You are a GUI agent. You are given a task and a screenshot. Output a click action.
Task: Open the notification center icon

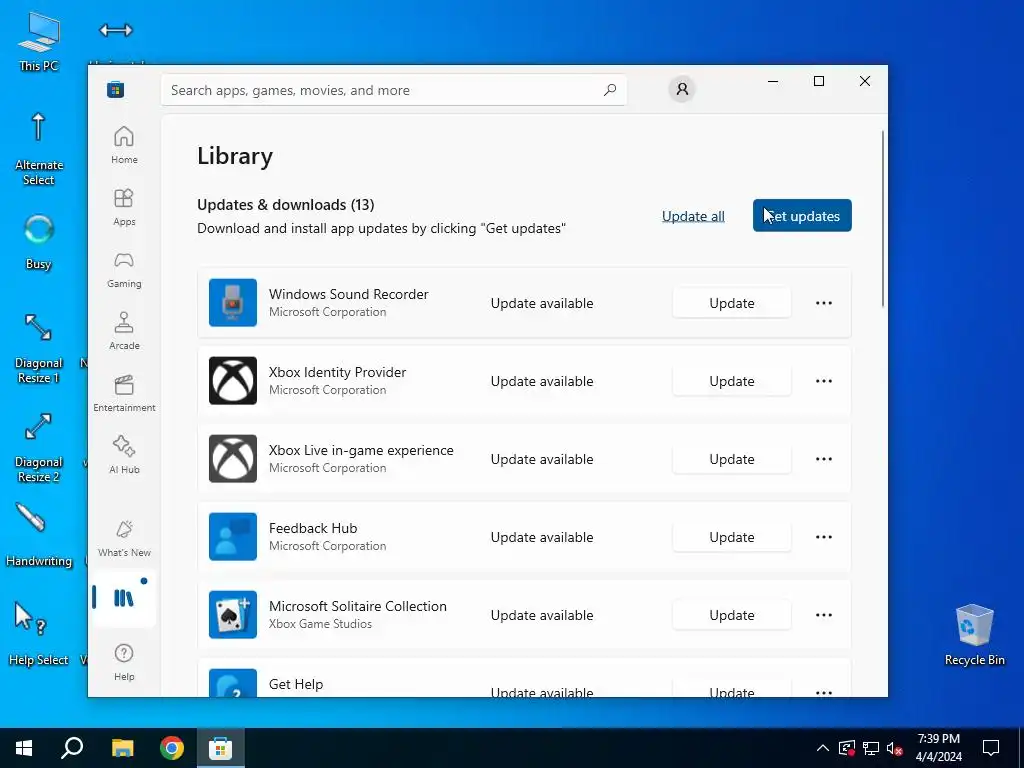[991, 748]
